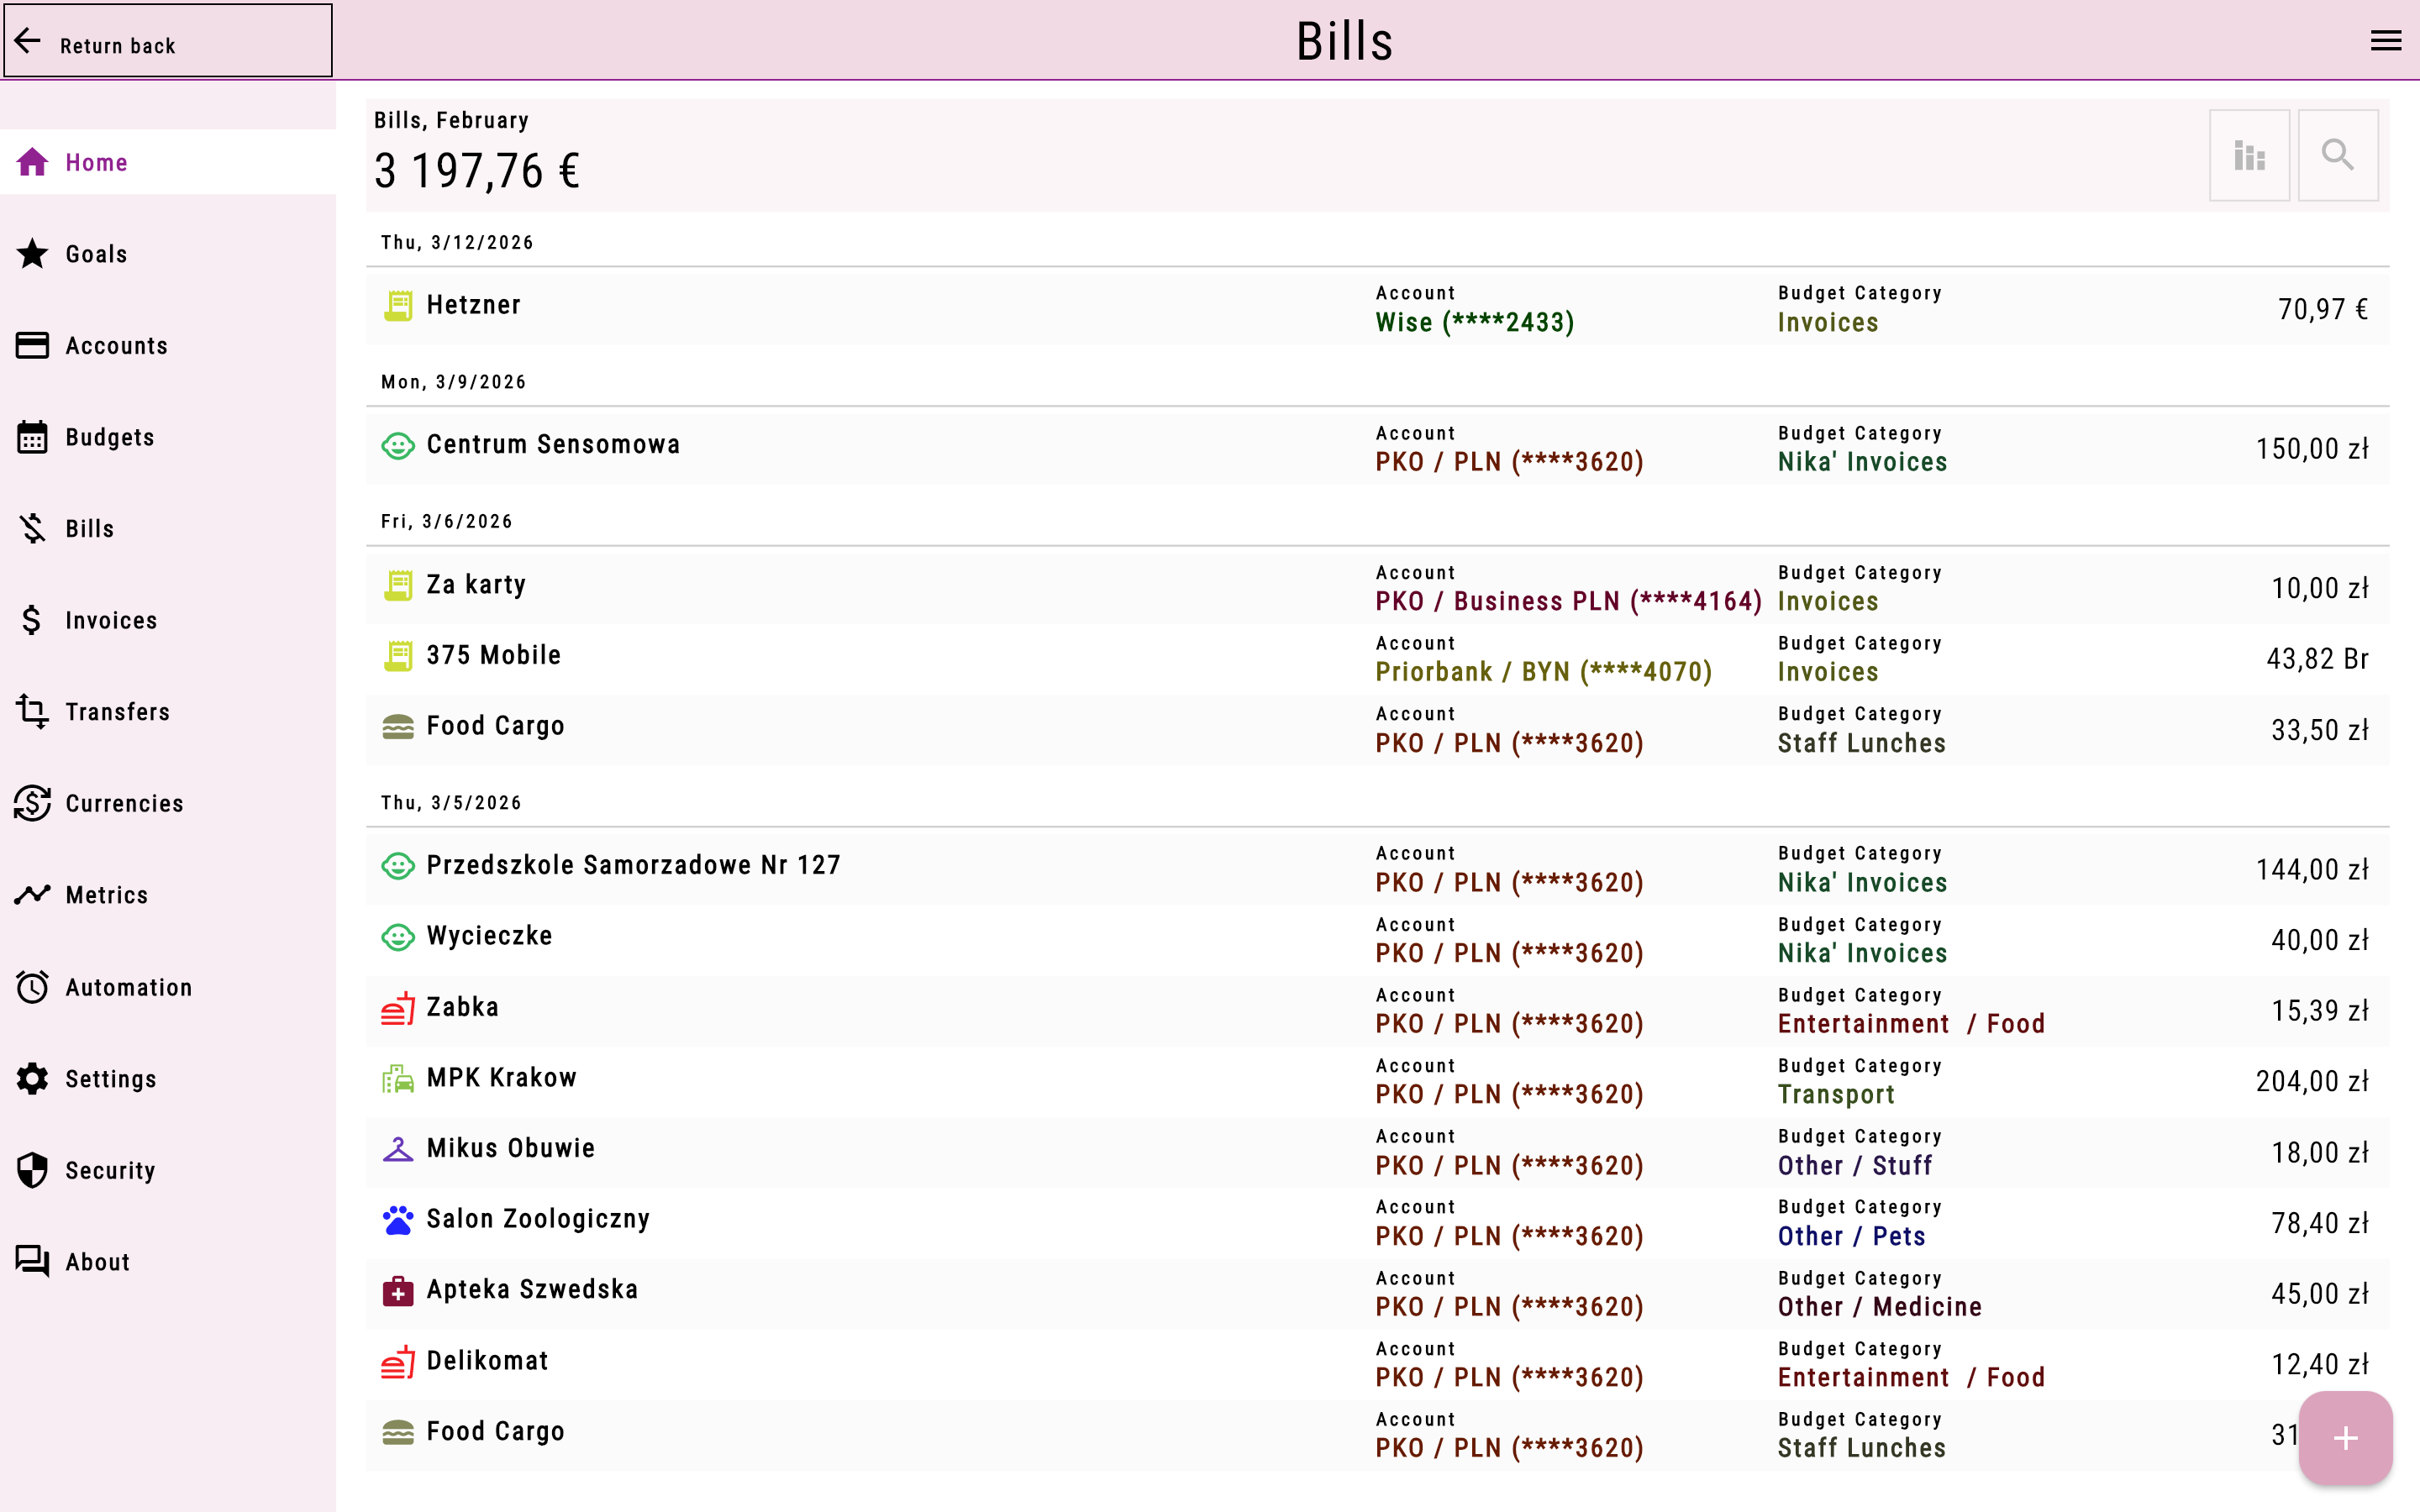Click the Settings gear icon
This screenshot has width=2420, height=1512.
click(x=32, y=1079)
